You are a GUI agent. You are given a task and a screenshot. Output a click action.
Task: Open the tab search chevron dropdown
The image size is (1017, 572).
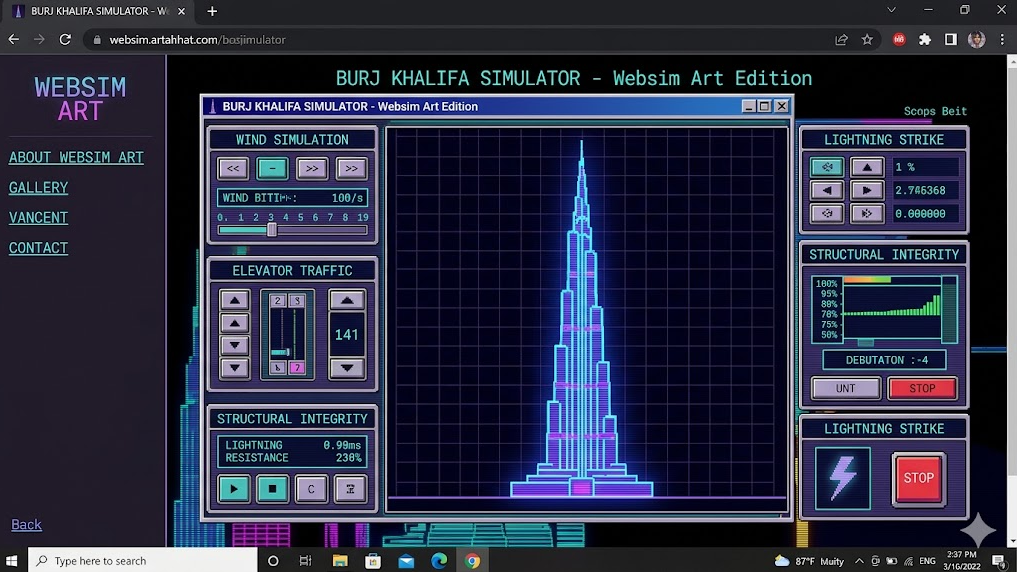click(892, 10)
